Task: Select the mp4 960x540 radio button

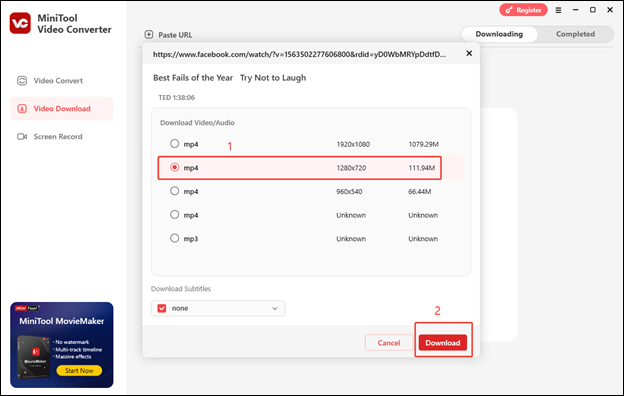Action: click(x=174, y=191)
